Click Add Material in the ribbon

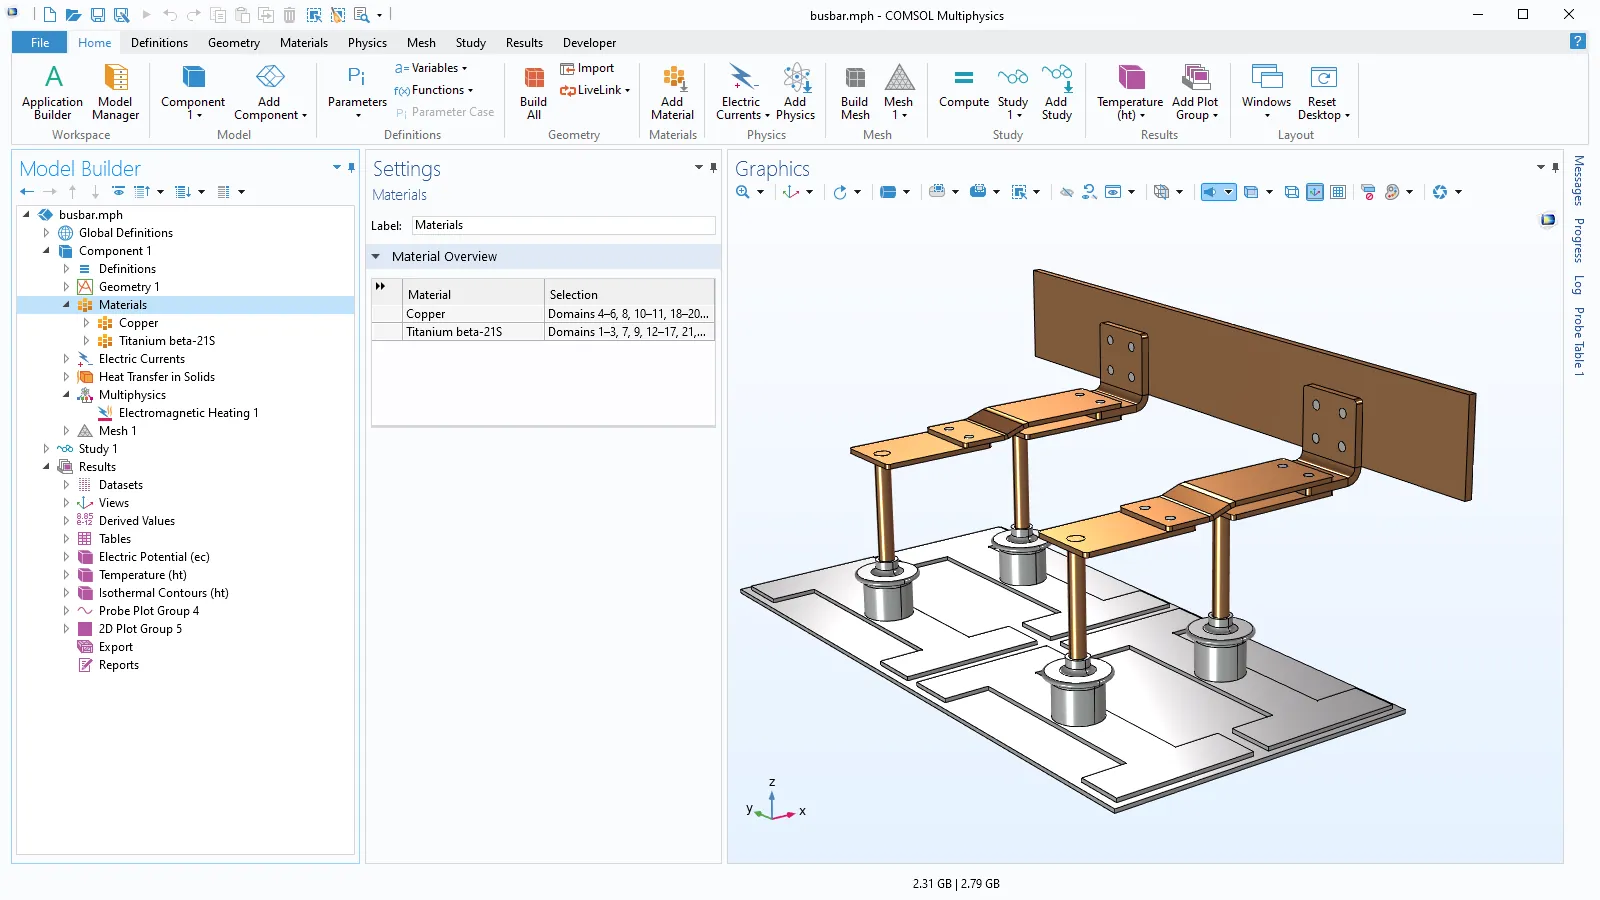point(672,92)
